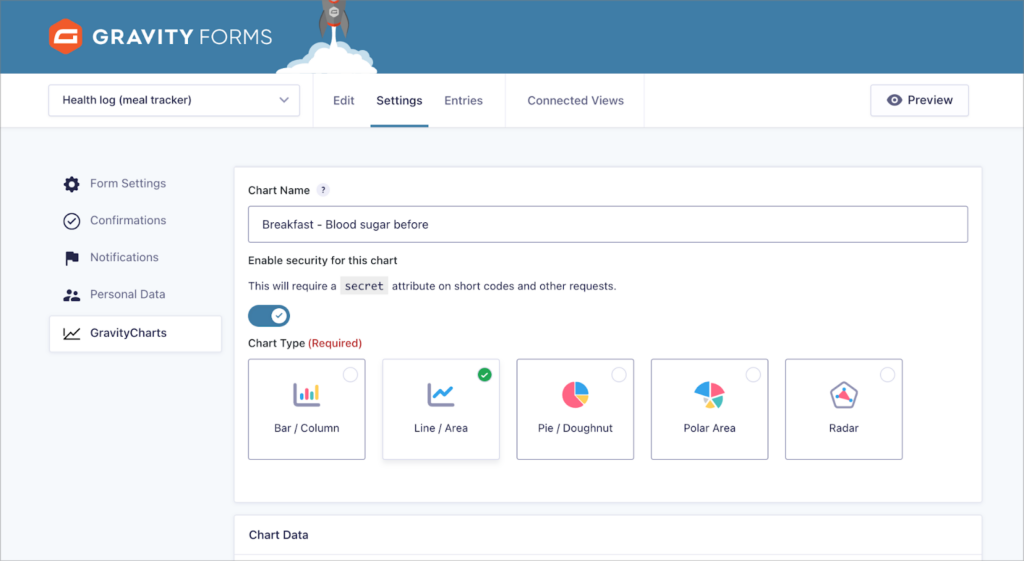The height and width of the screenshot is (561, 1024).
Task: Click into the Chart Name input field
Action: pos(607,225)
